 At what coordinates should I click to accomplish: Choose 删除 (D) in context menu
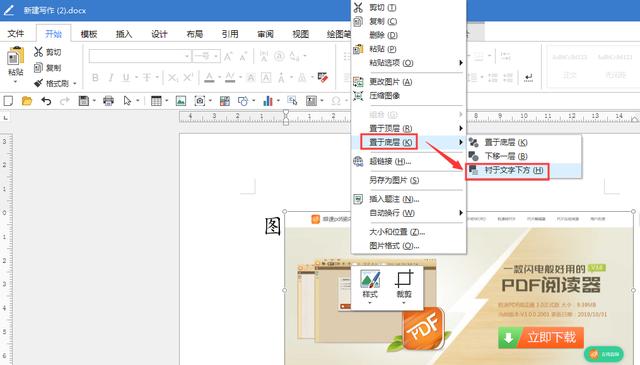click(x=408, y=35)
